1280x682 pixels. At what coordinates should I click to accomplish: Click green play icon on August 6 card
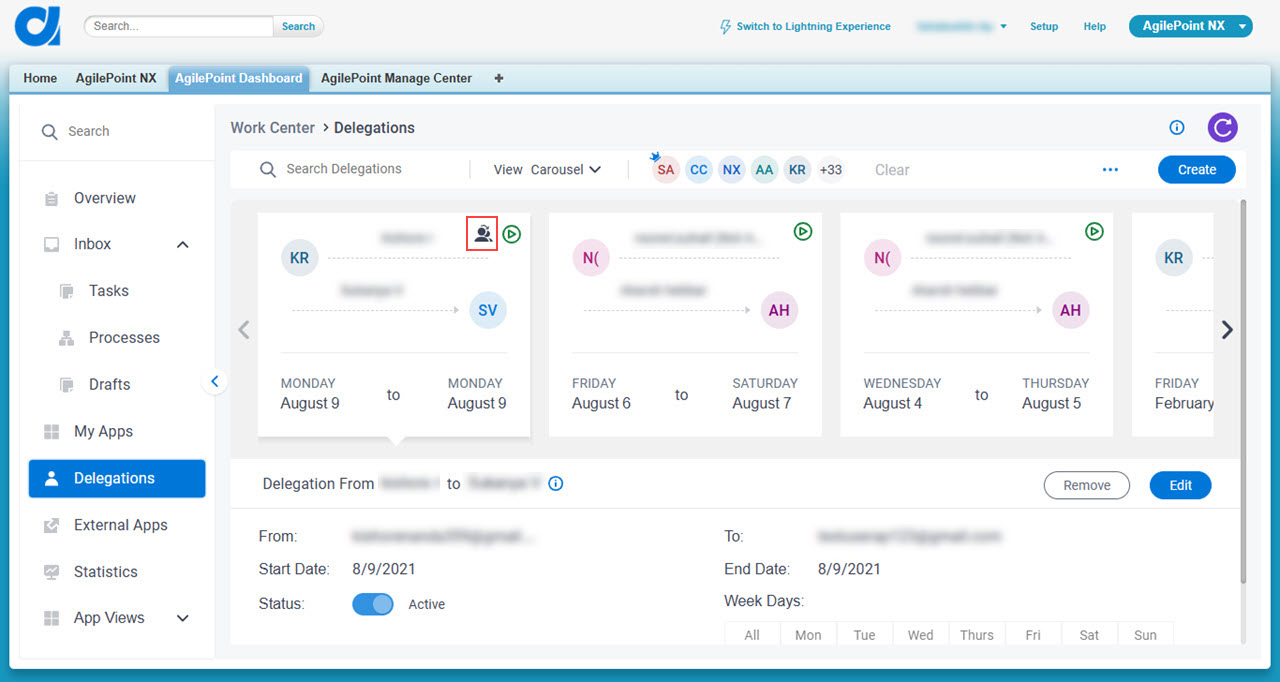[803, 232]
